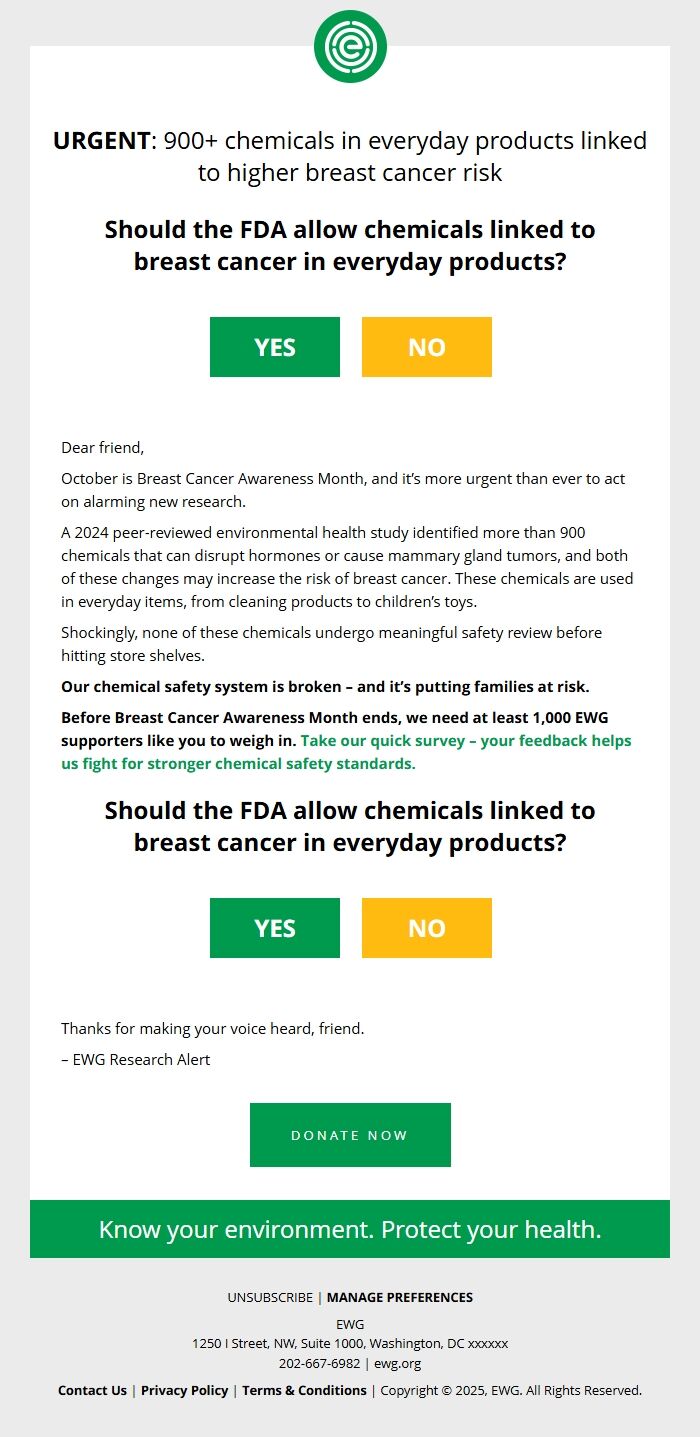Click the DONATE NOW button

(x=350, y=1135)
